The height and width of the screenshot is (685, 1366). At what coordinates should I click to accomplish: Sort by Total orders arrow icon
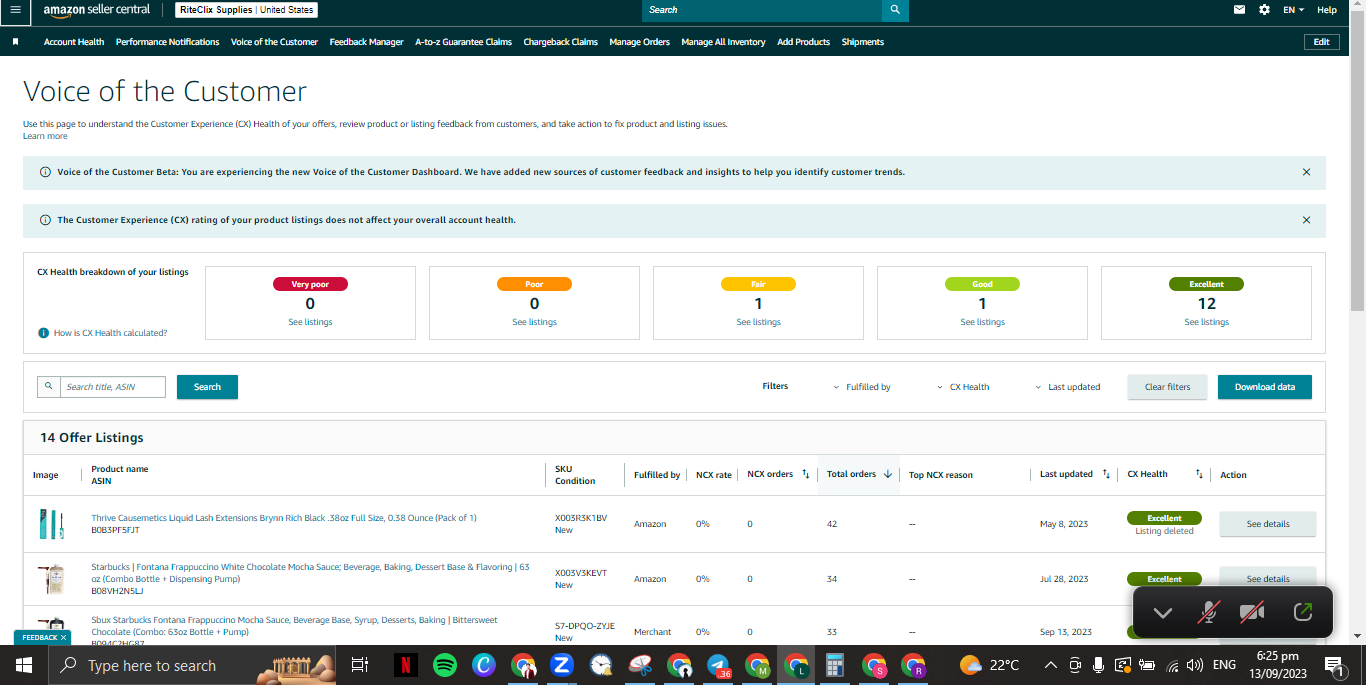pos(887,474)
